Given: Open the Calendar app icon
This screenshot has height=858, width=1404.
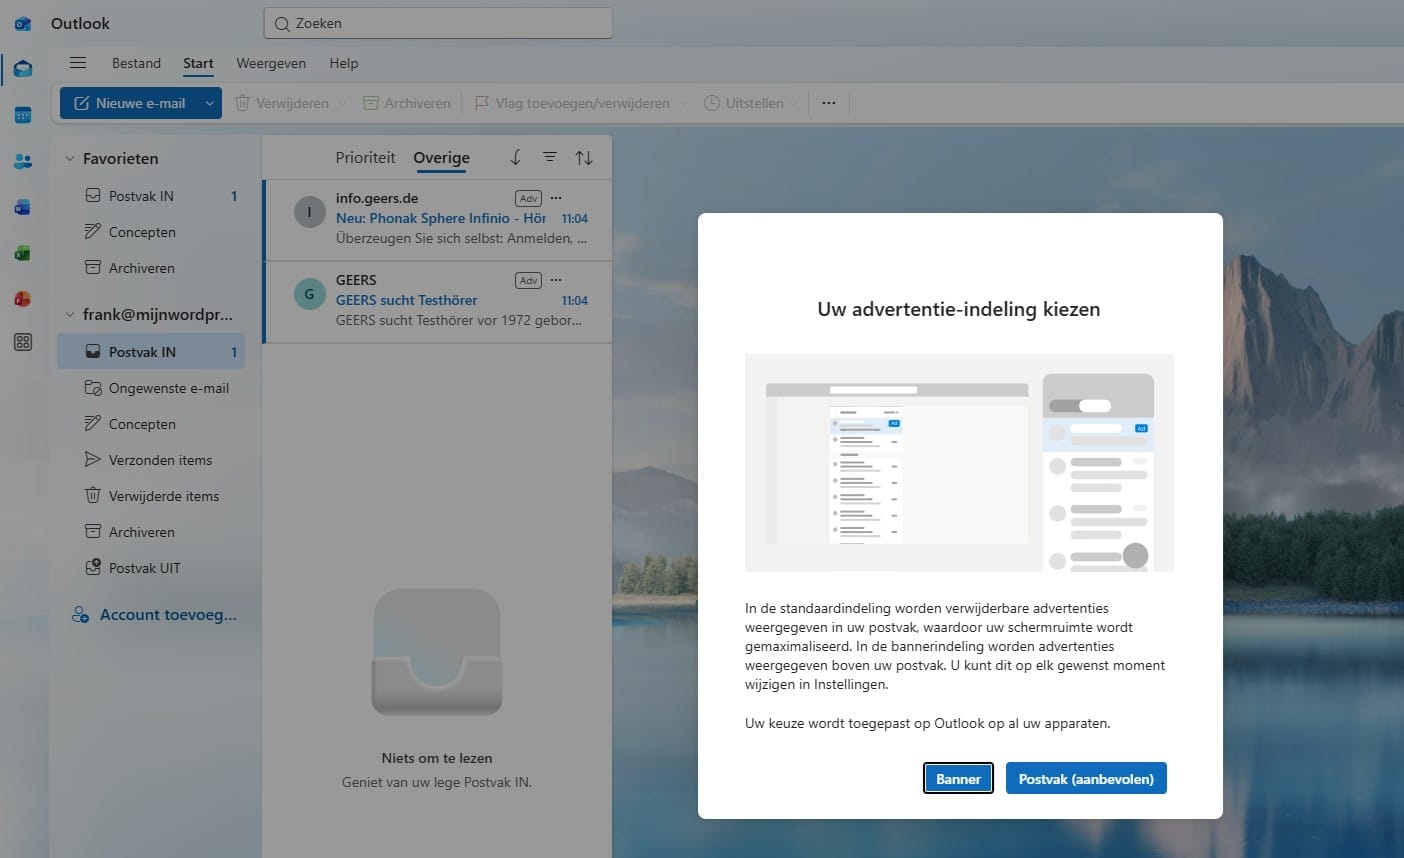Looking at the screenshot, I should (x=23, y=115).
